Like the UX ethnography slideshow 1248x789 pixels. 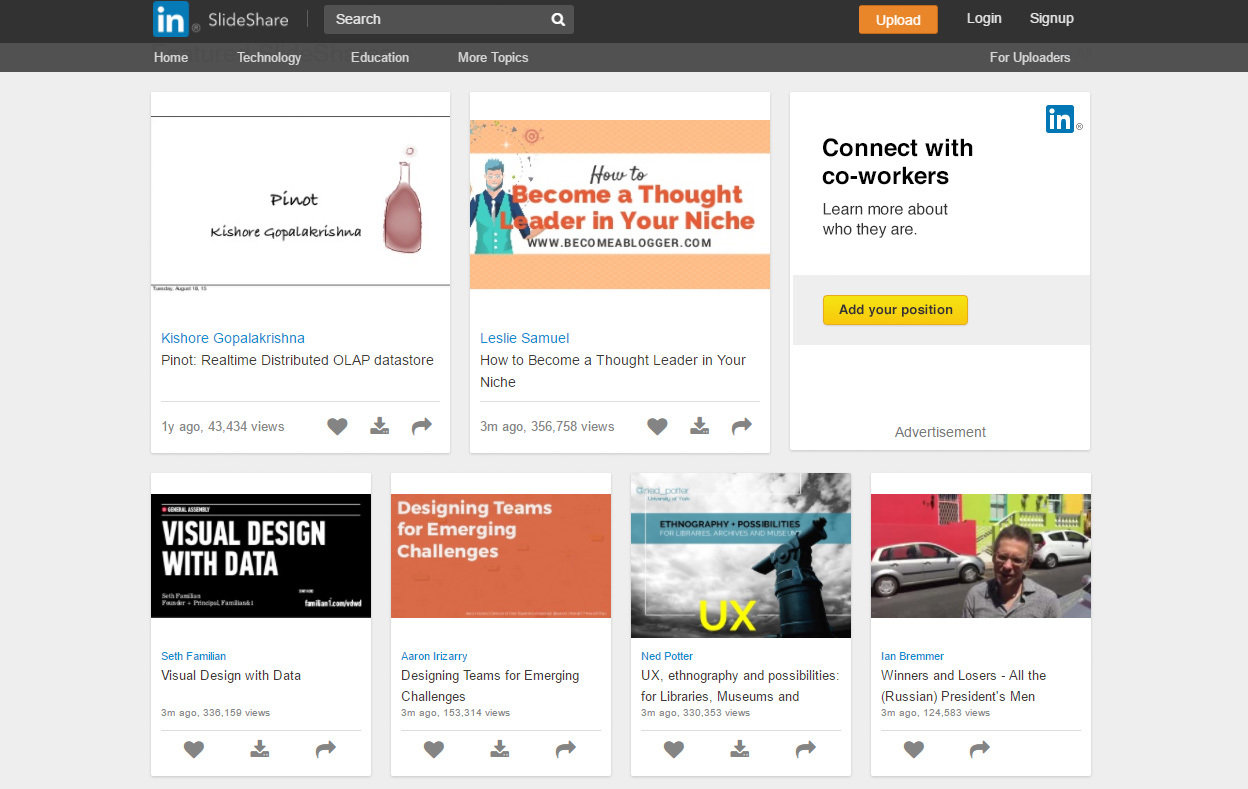click(674, 749)
